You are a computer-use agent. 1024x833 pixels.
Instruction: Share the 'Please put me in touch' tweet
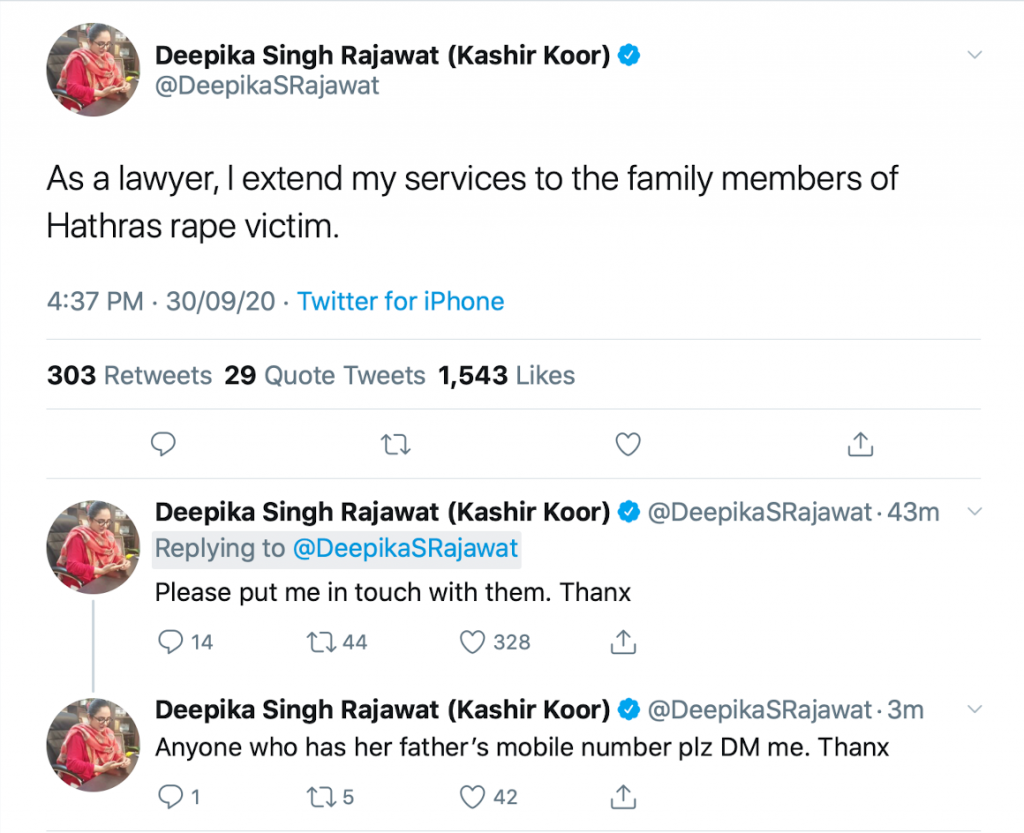pyautogui.click(x=623, y=642)
